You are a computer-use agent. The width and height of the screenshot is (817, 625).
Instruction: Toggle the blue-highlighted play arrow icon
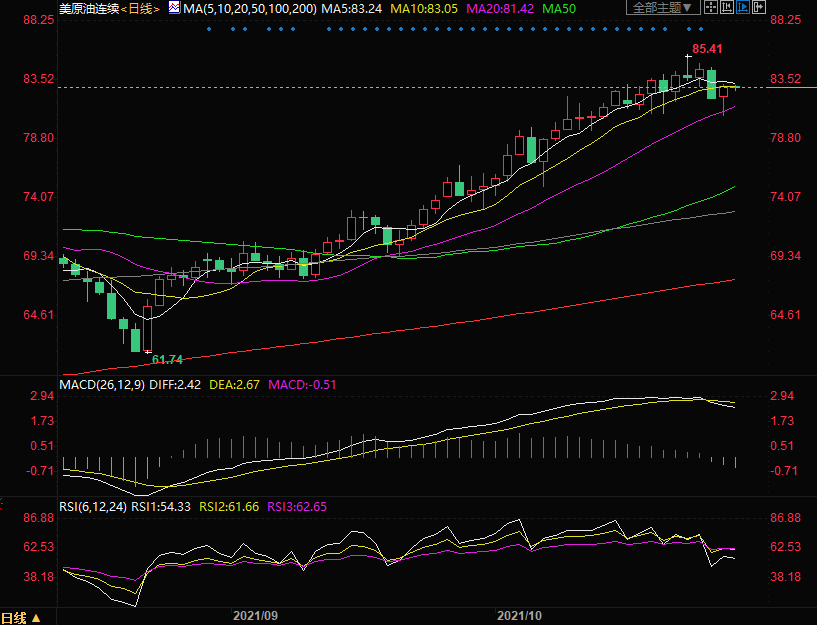click(x=743, y=7)
